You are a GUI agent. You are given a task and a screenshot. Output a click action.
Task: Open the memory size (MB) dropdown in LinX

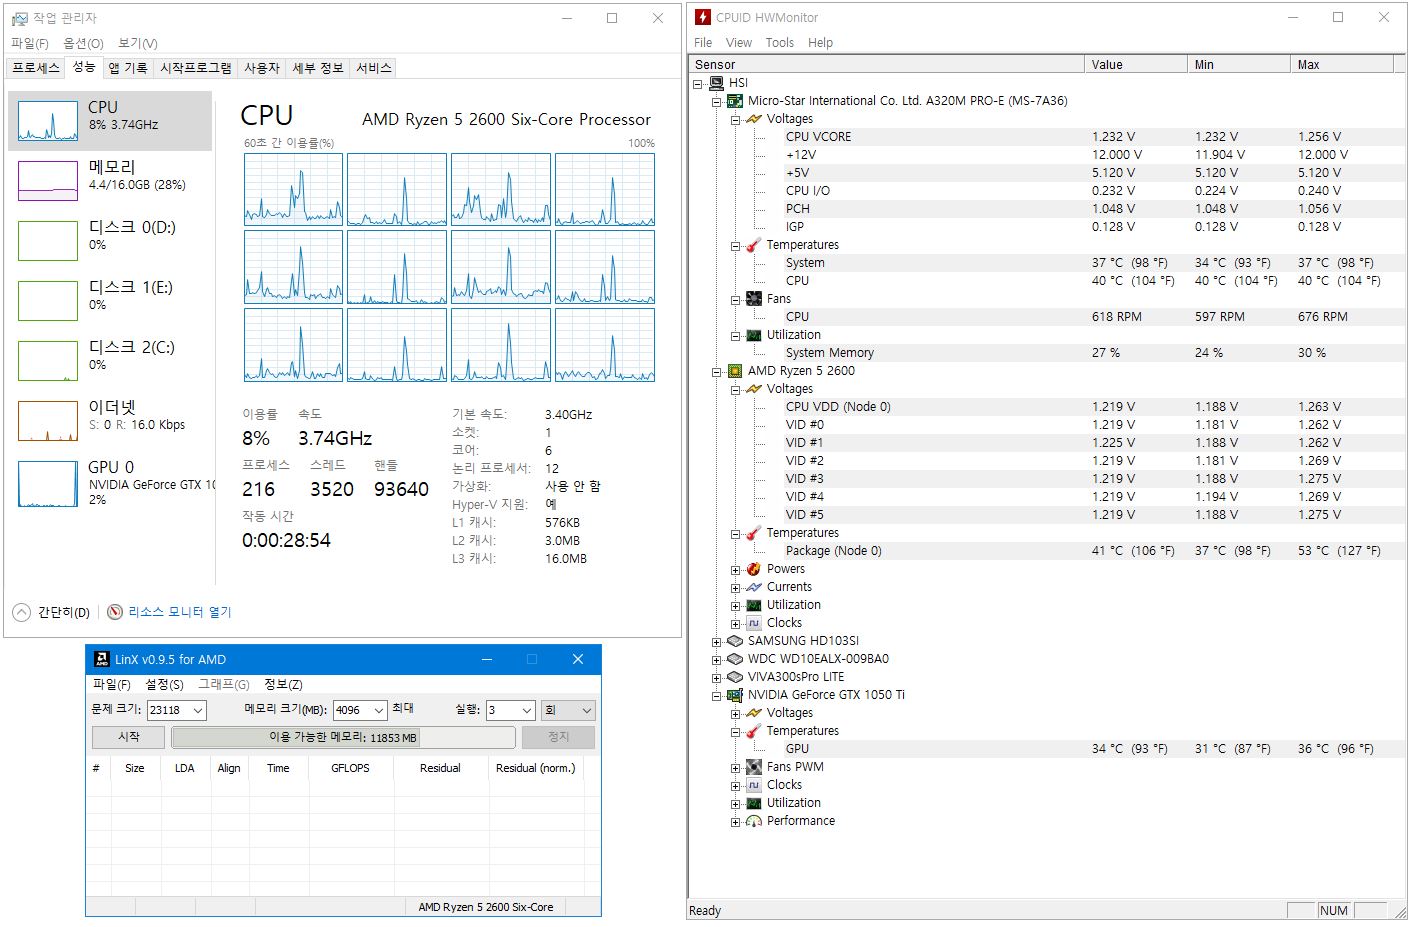[x=379, y=710]
